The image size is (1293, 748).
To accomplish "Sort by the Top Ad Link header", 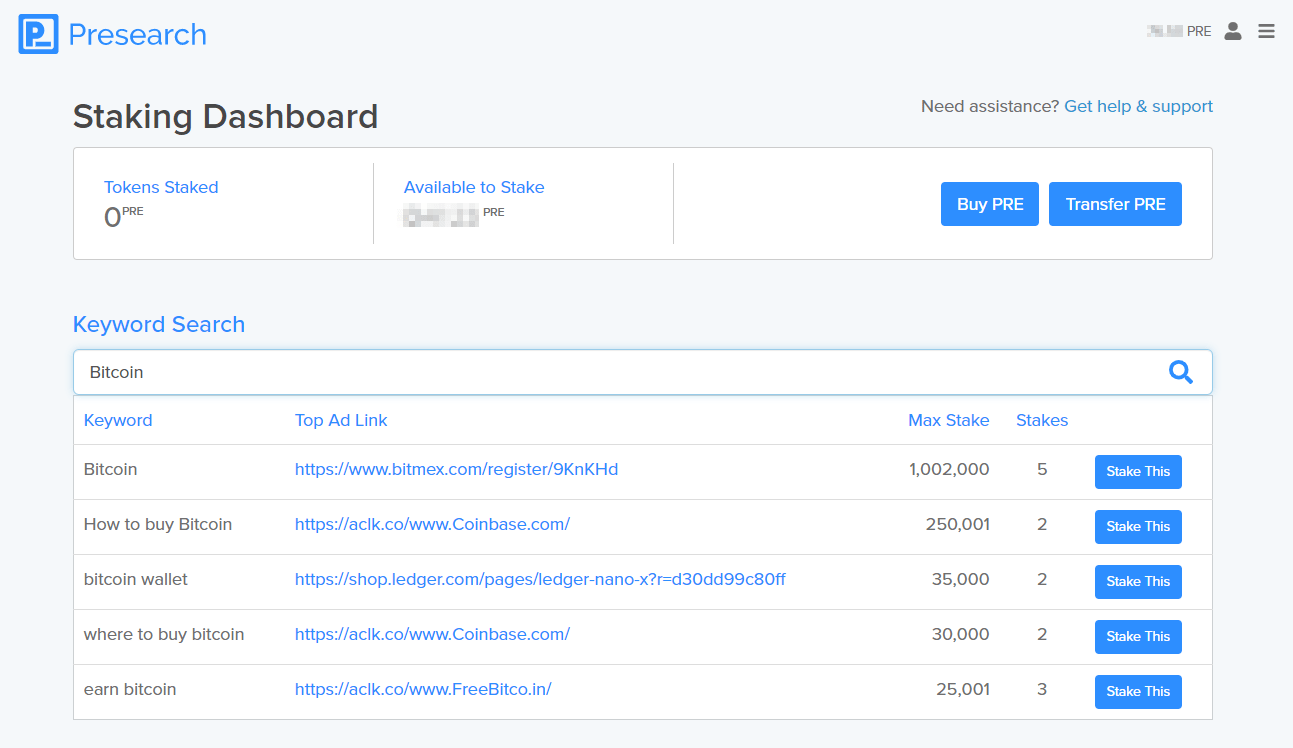I will (341, 420).
